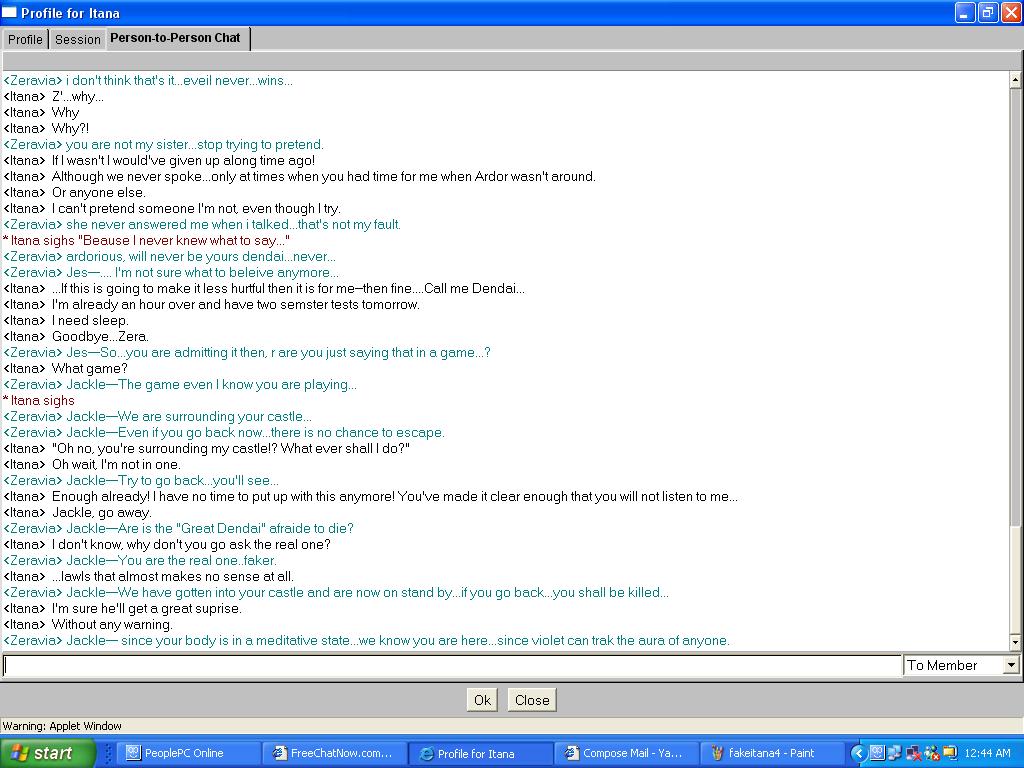
Task: Click Profile for Itana taskbar button
Action: (482, 753)
